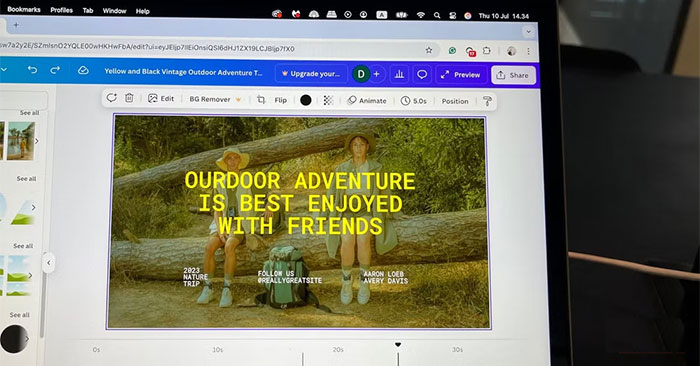Open the Tab menu

tap(88, 10)
